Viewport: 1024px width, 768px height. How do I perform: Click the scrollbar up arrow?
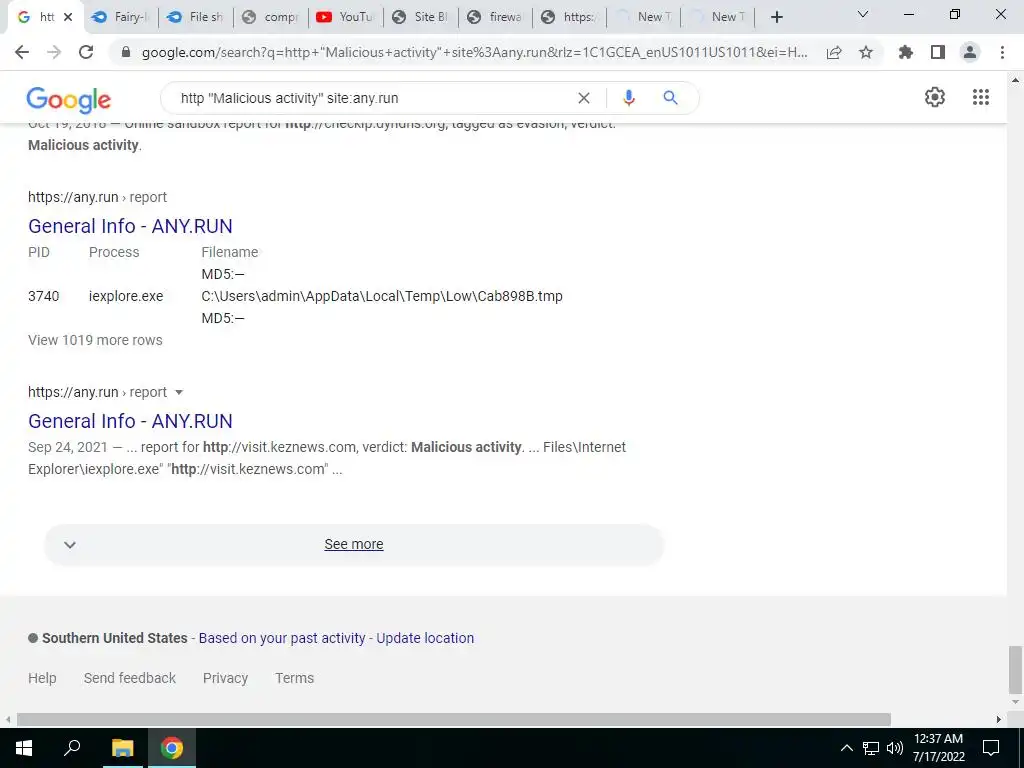1015,80
